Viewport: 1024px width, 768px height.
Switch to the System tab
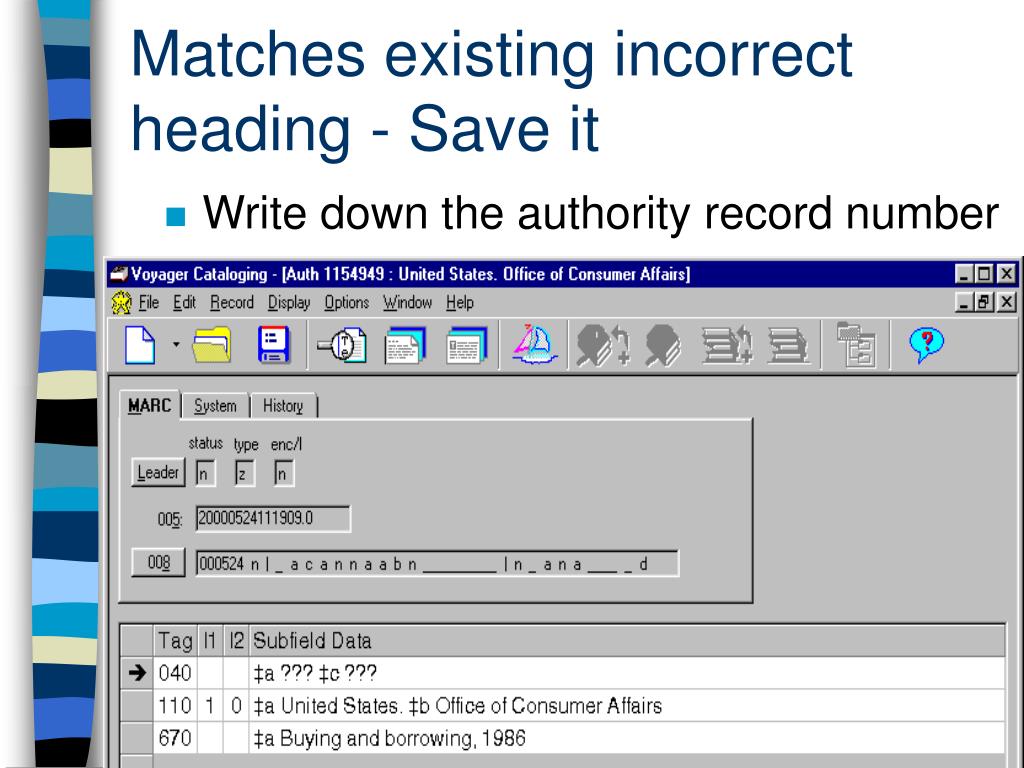point(216,406)
